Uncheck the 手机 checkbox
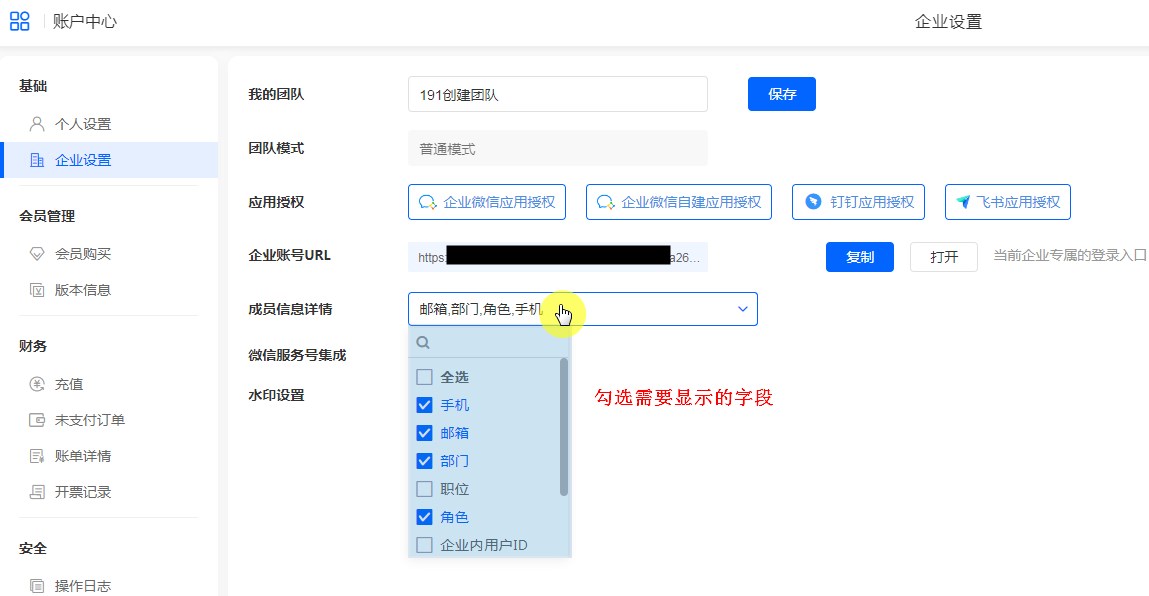Viewport: 1149px width, 596px height. point(424,405)
